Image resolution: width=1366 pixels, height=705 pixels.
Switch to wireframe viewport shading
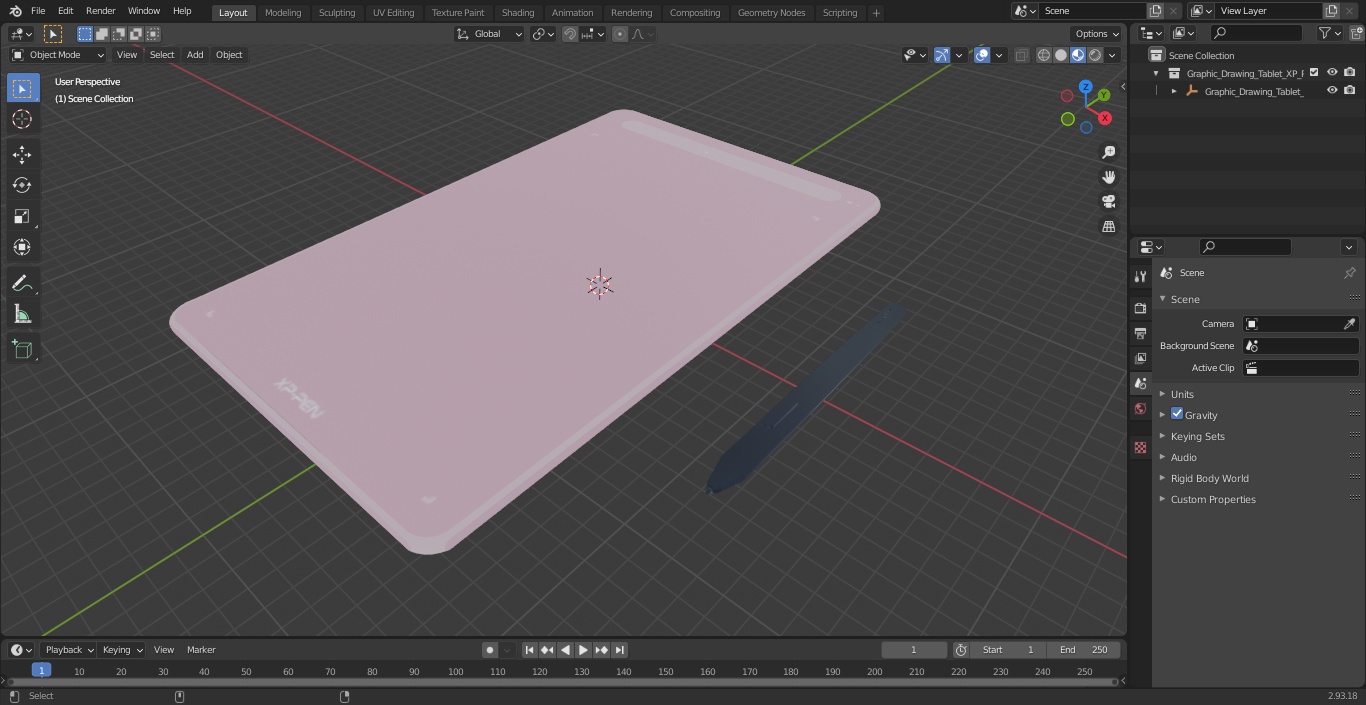tap(1044, 55)
